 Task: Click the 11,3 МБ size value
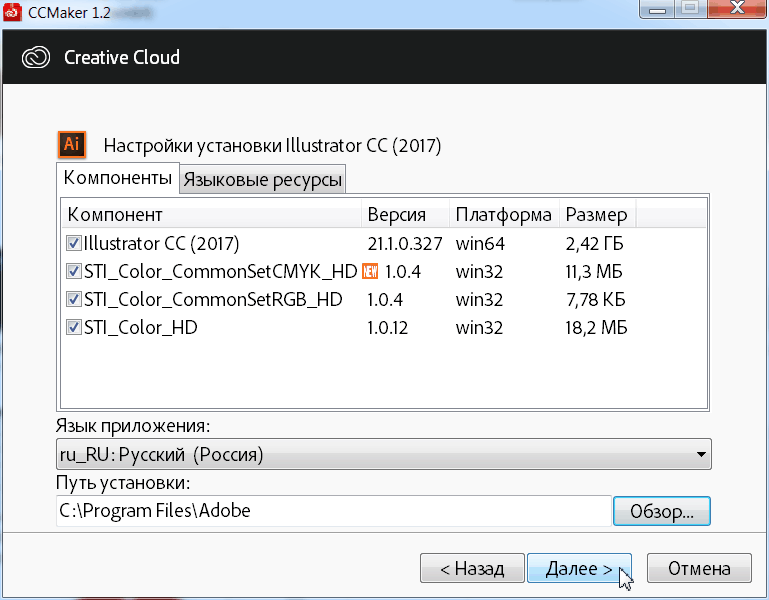click(x=593, y=271)
